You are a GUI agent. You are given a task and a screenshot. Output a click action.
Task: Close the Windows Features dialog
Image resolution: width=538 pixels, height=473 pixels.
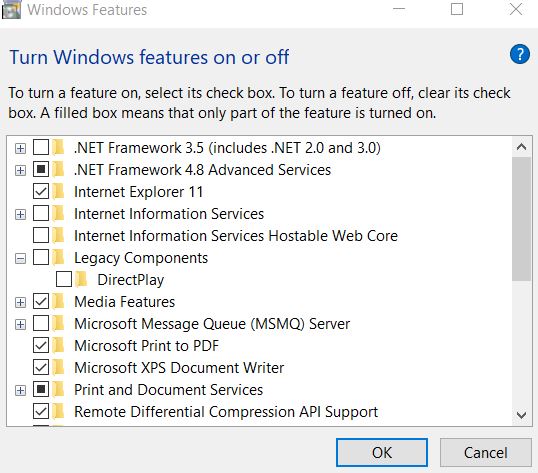coord(516,9)
